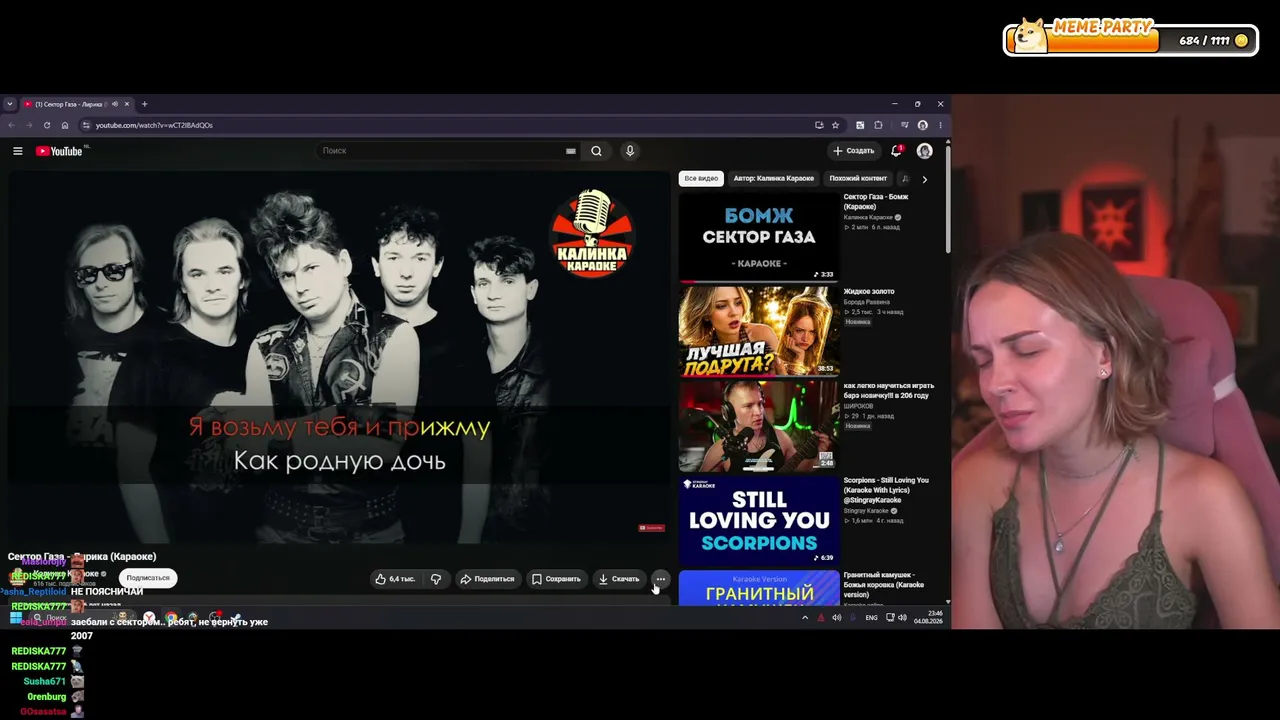Open the Гранитный камушек karaoke thumbnail
Screen dimensions: 1280x720
(759, 588)
